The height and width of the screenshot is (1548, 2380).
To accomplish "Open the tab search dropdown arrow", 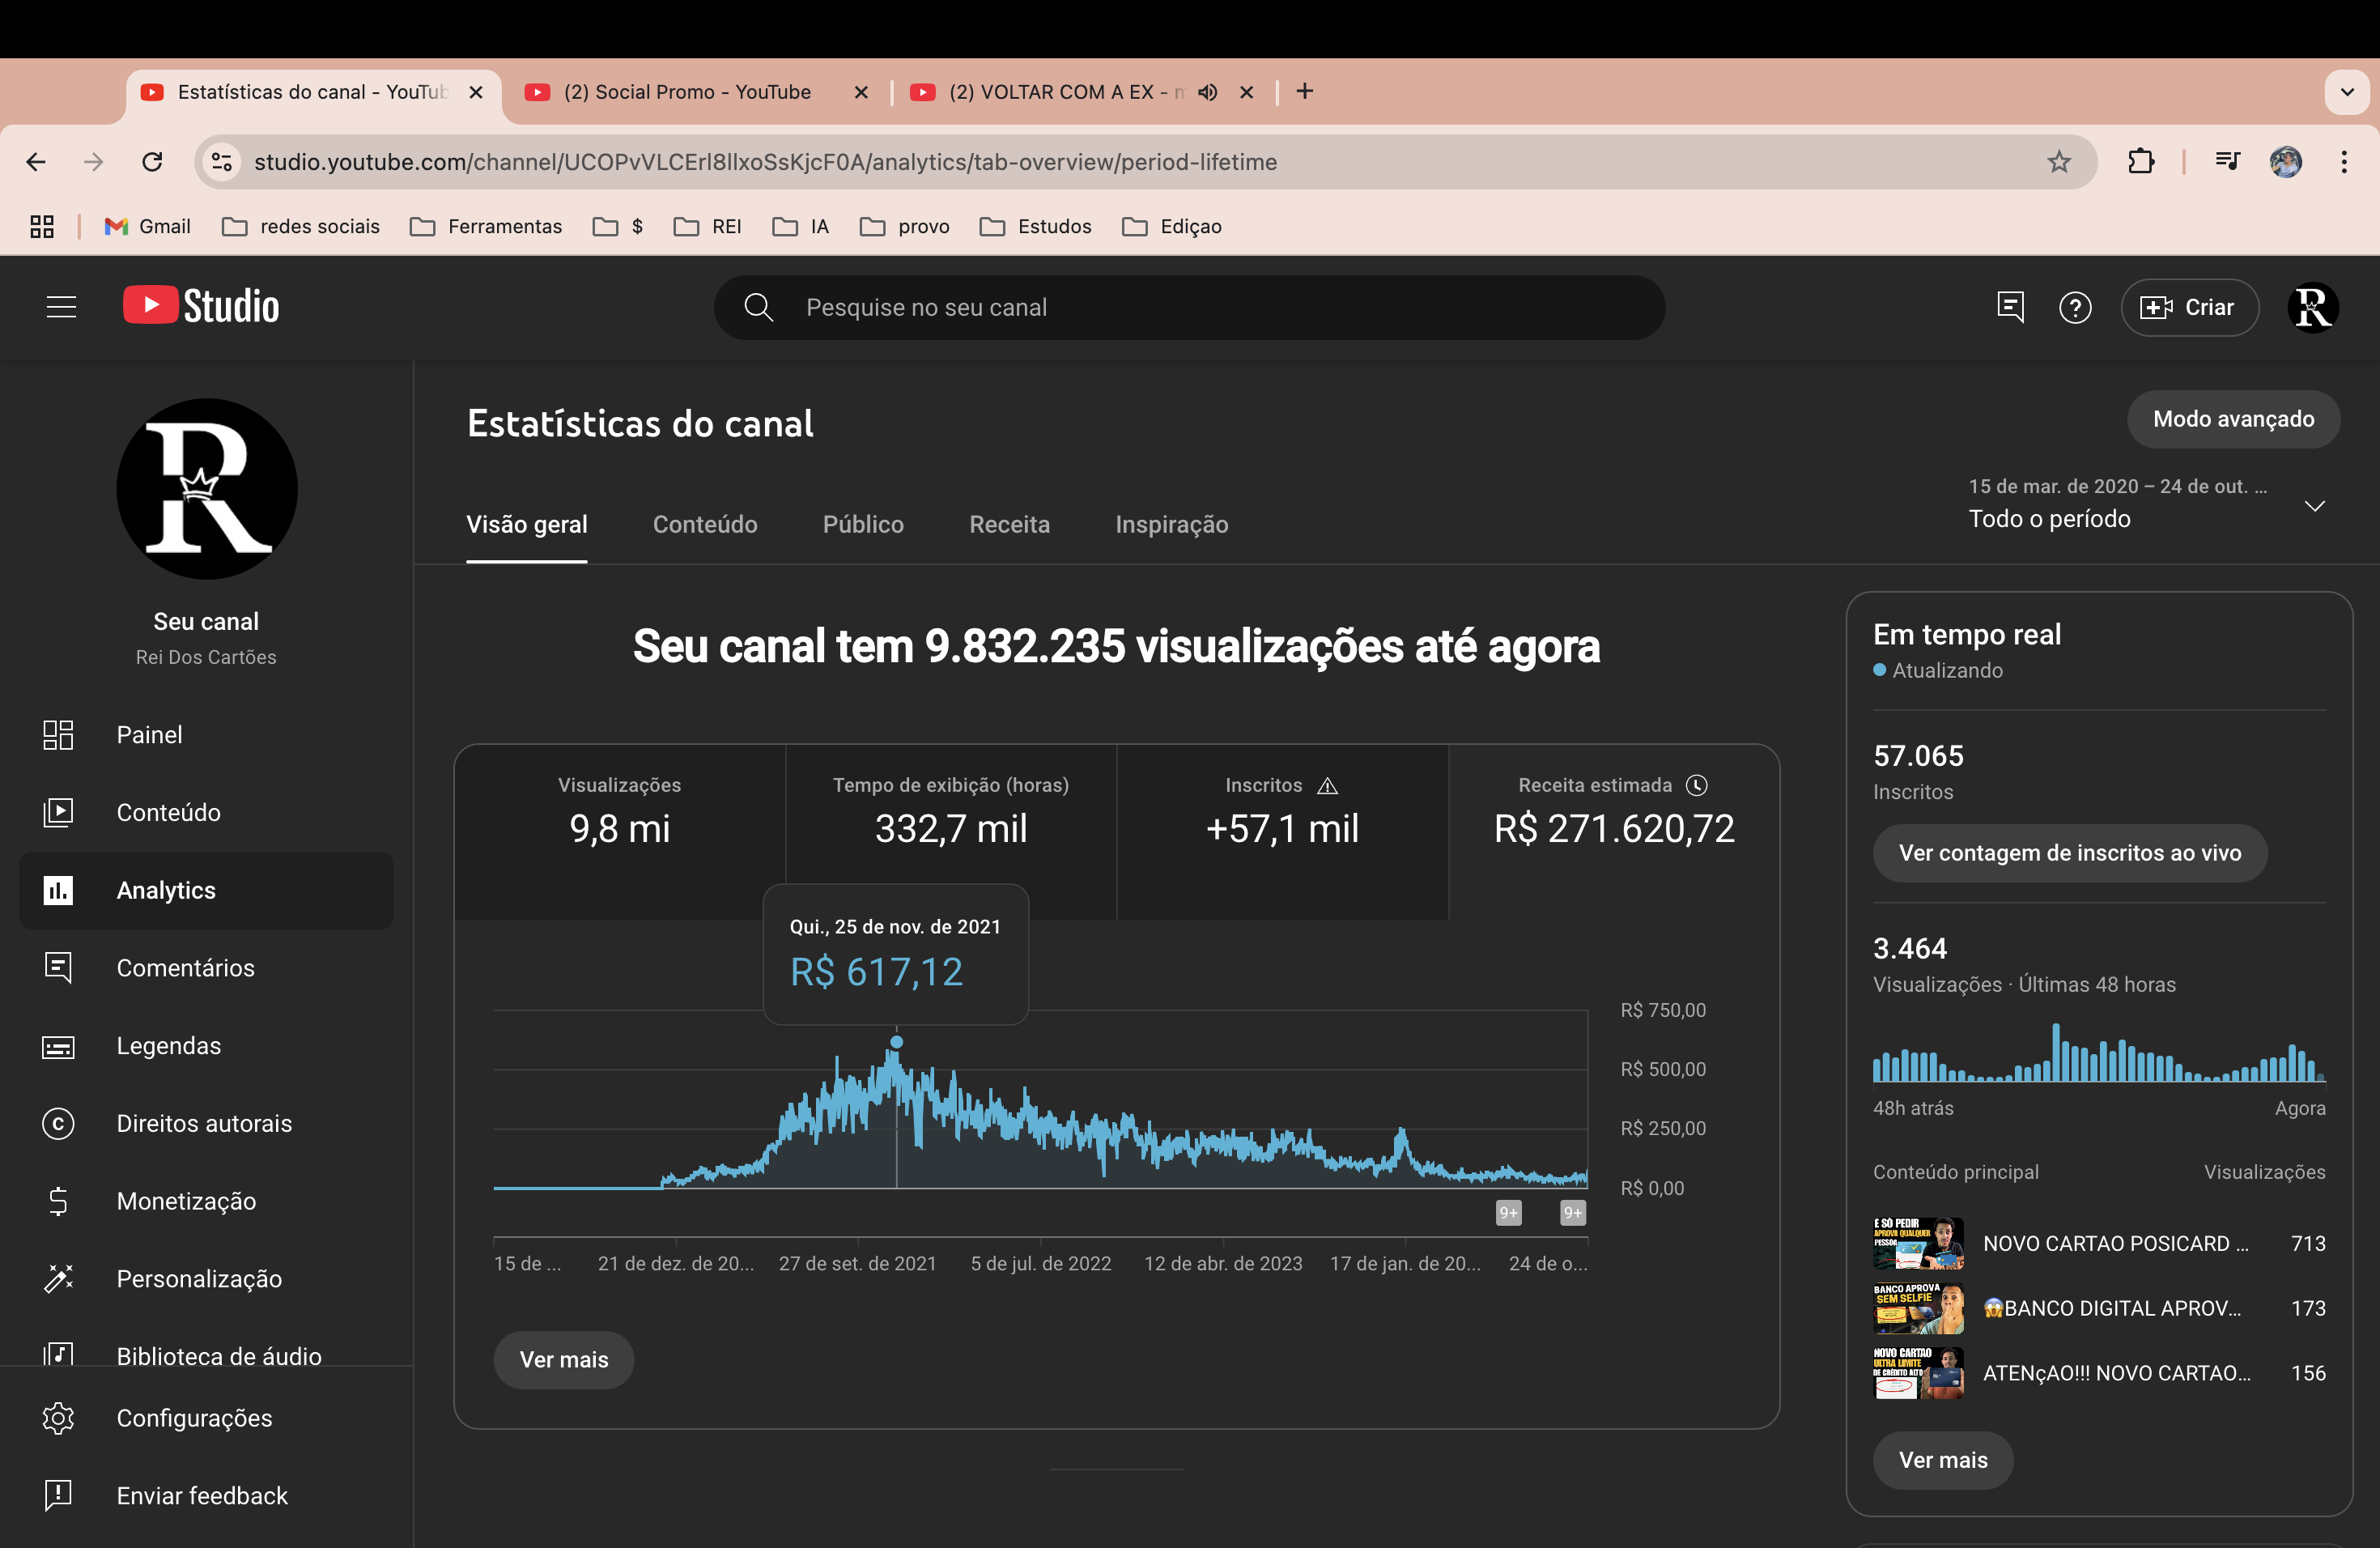I will tap(2347, 92).
